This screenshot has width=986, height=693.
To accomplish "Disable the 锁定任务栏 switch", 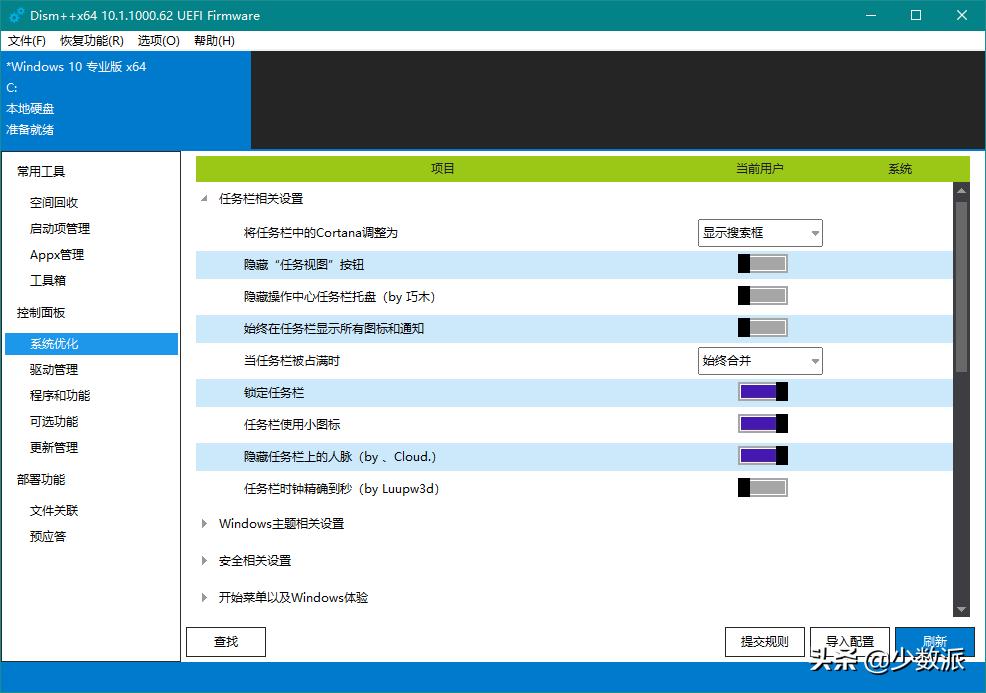I will click(x=762, y=391).
